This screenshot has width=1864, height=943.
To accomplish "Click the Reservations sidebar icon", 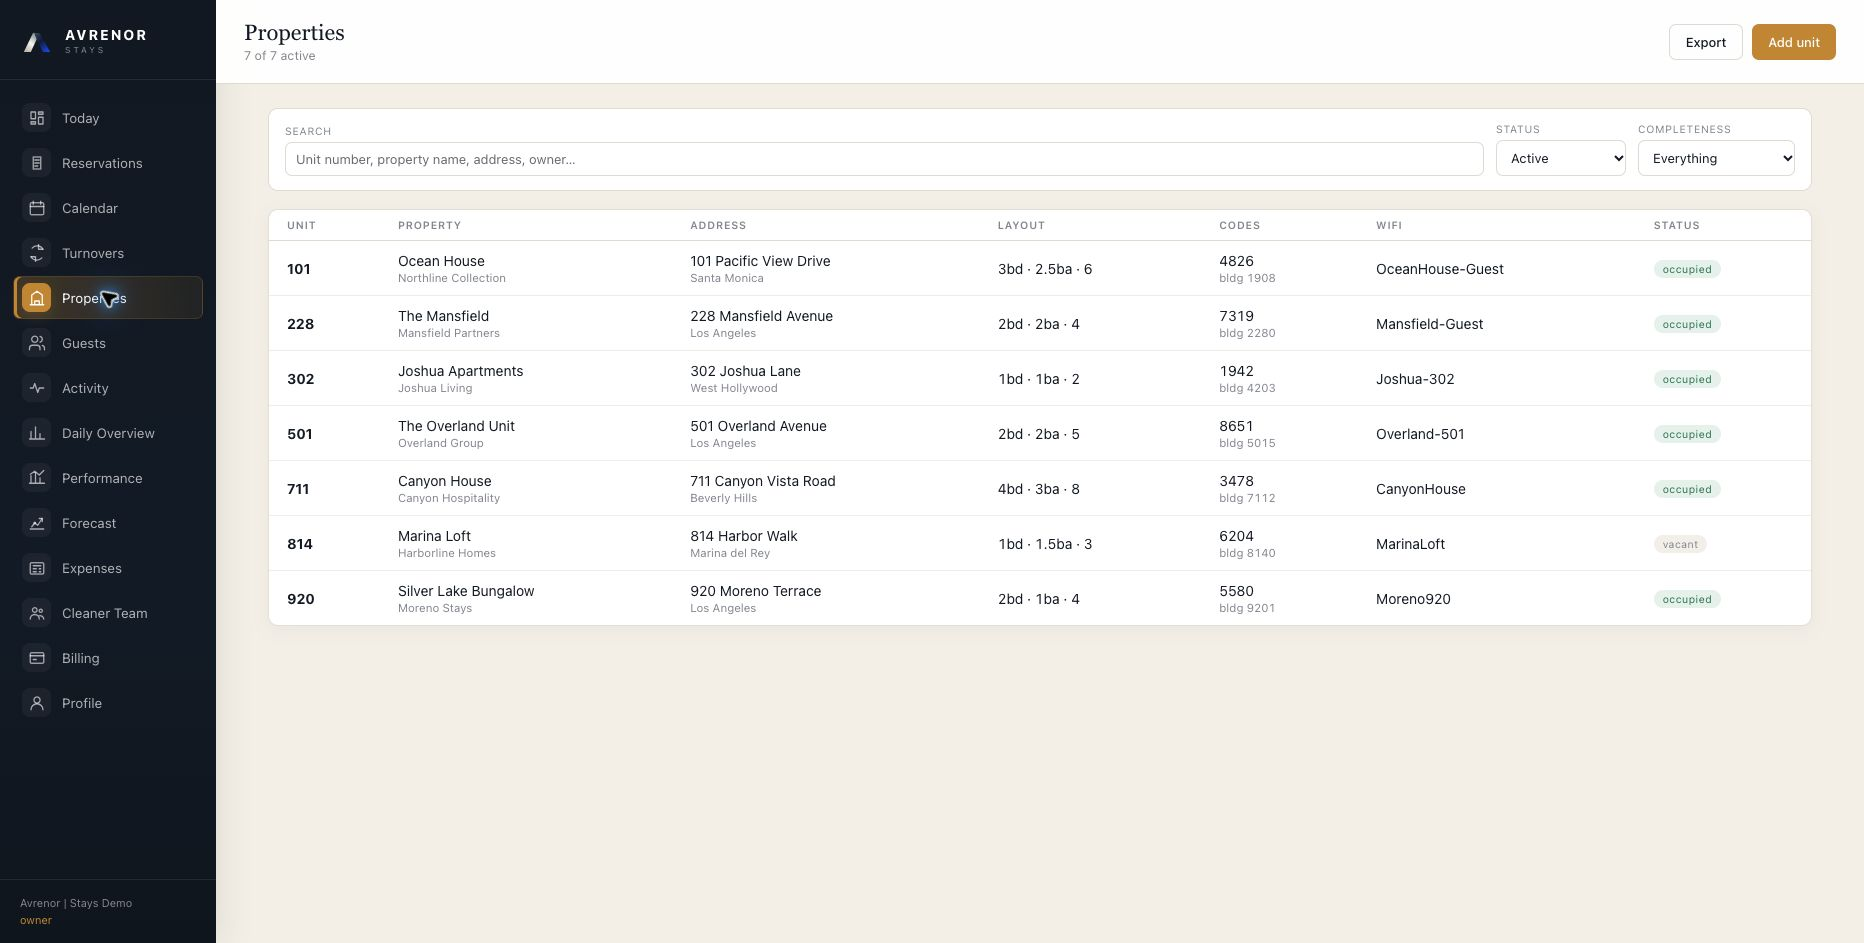I will [x=37, y=163].
